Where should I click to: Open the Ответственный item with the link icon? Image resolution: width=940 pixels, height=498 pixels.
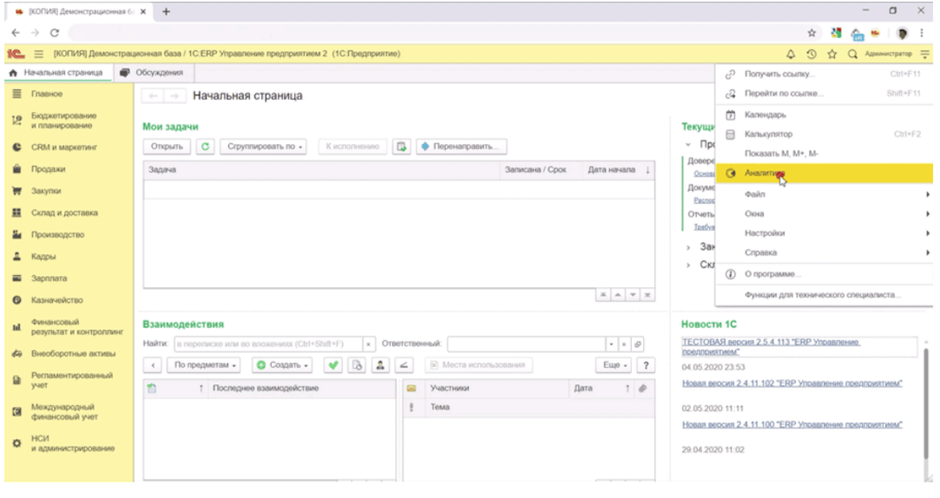click(x=637, y=344)
